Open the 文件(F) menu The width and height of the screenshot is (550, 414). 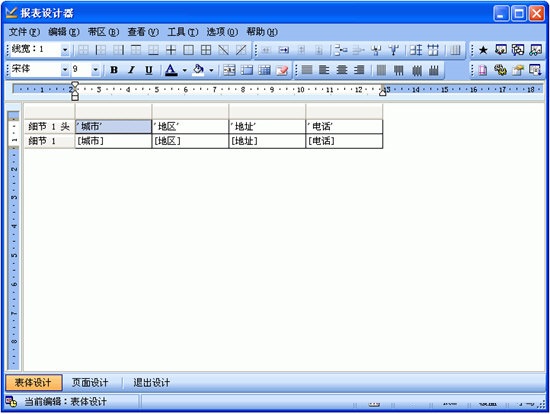(x=24, y=32)
